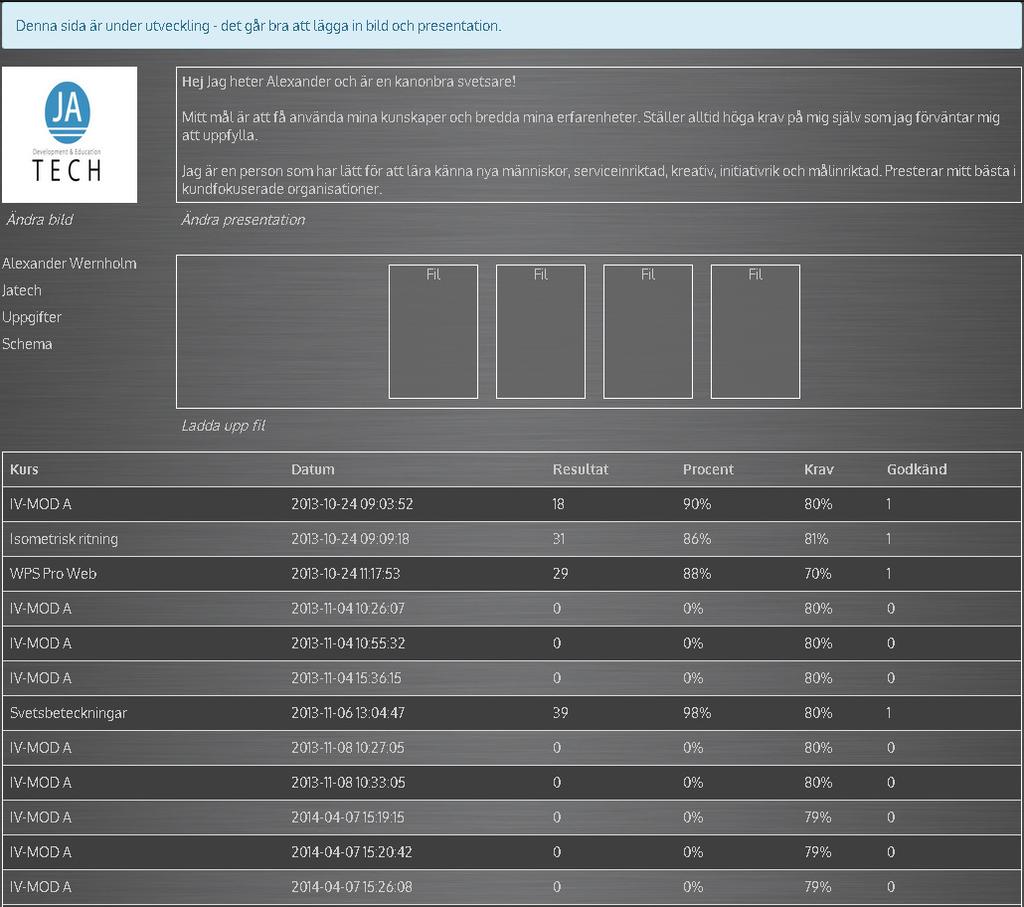Click the Datum column header

point(313,469)
